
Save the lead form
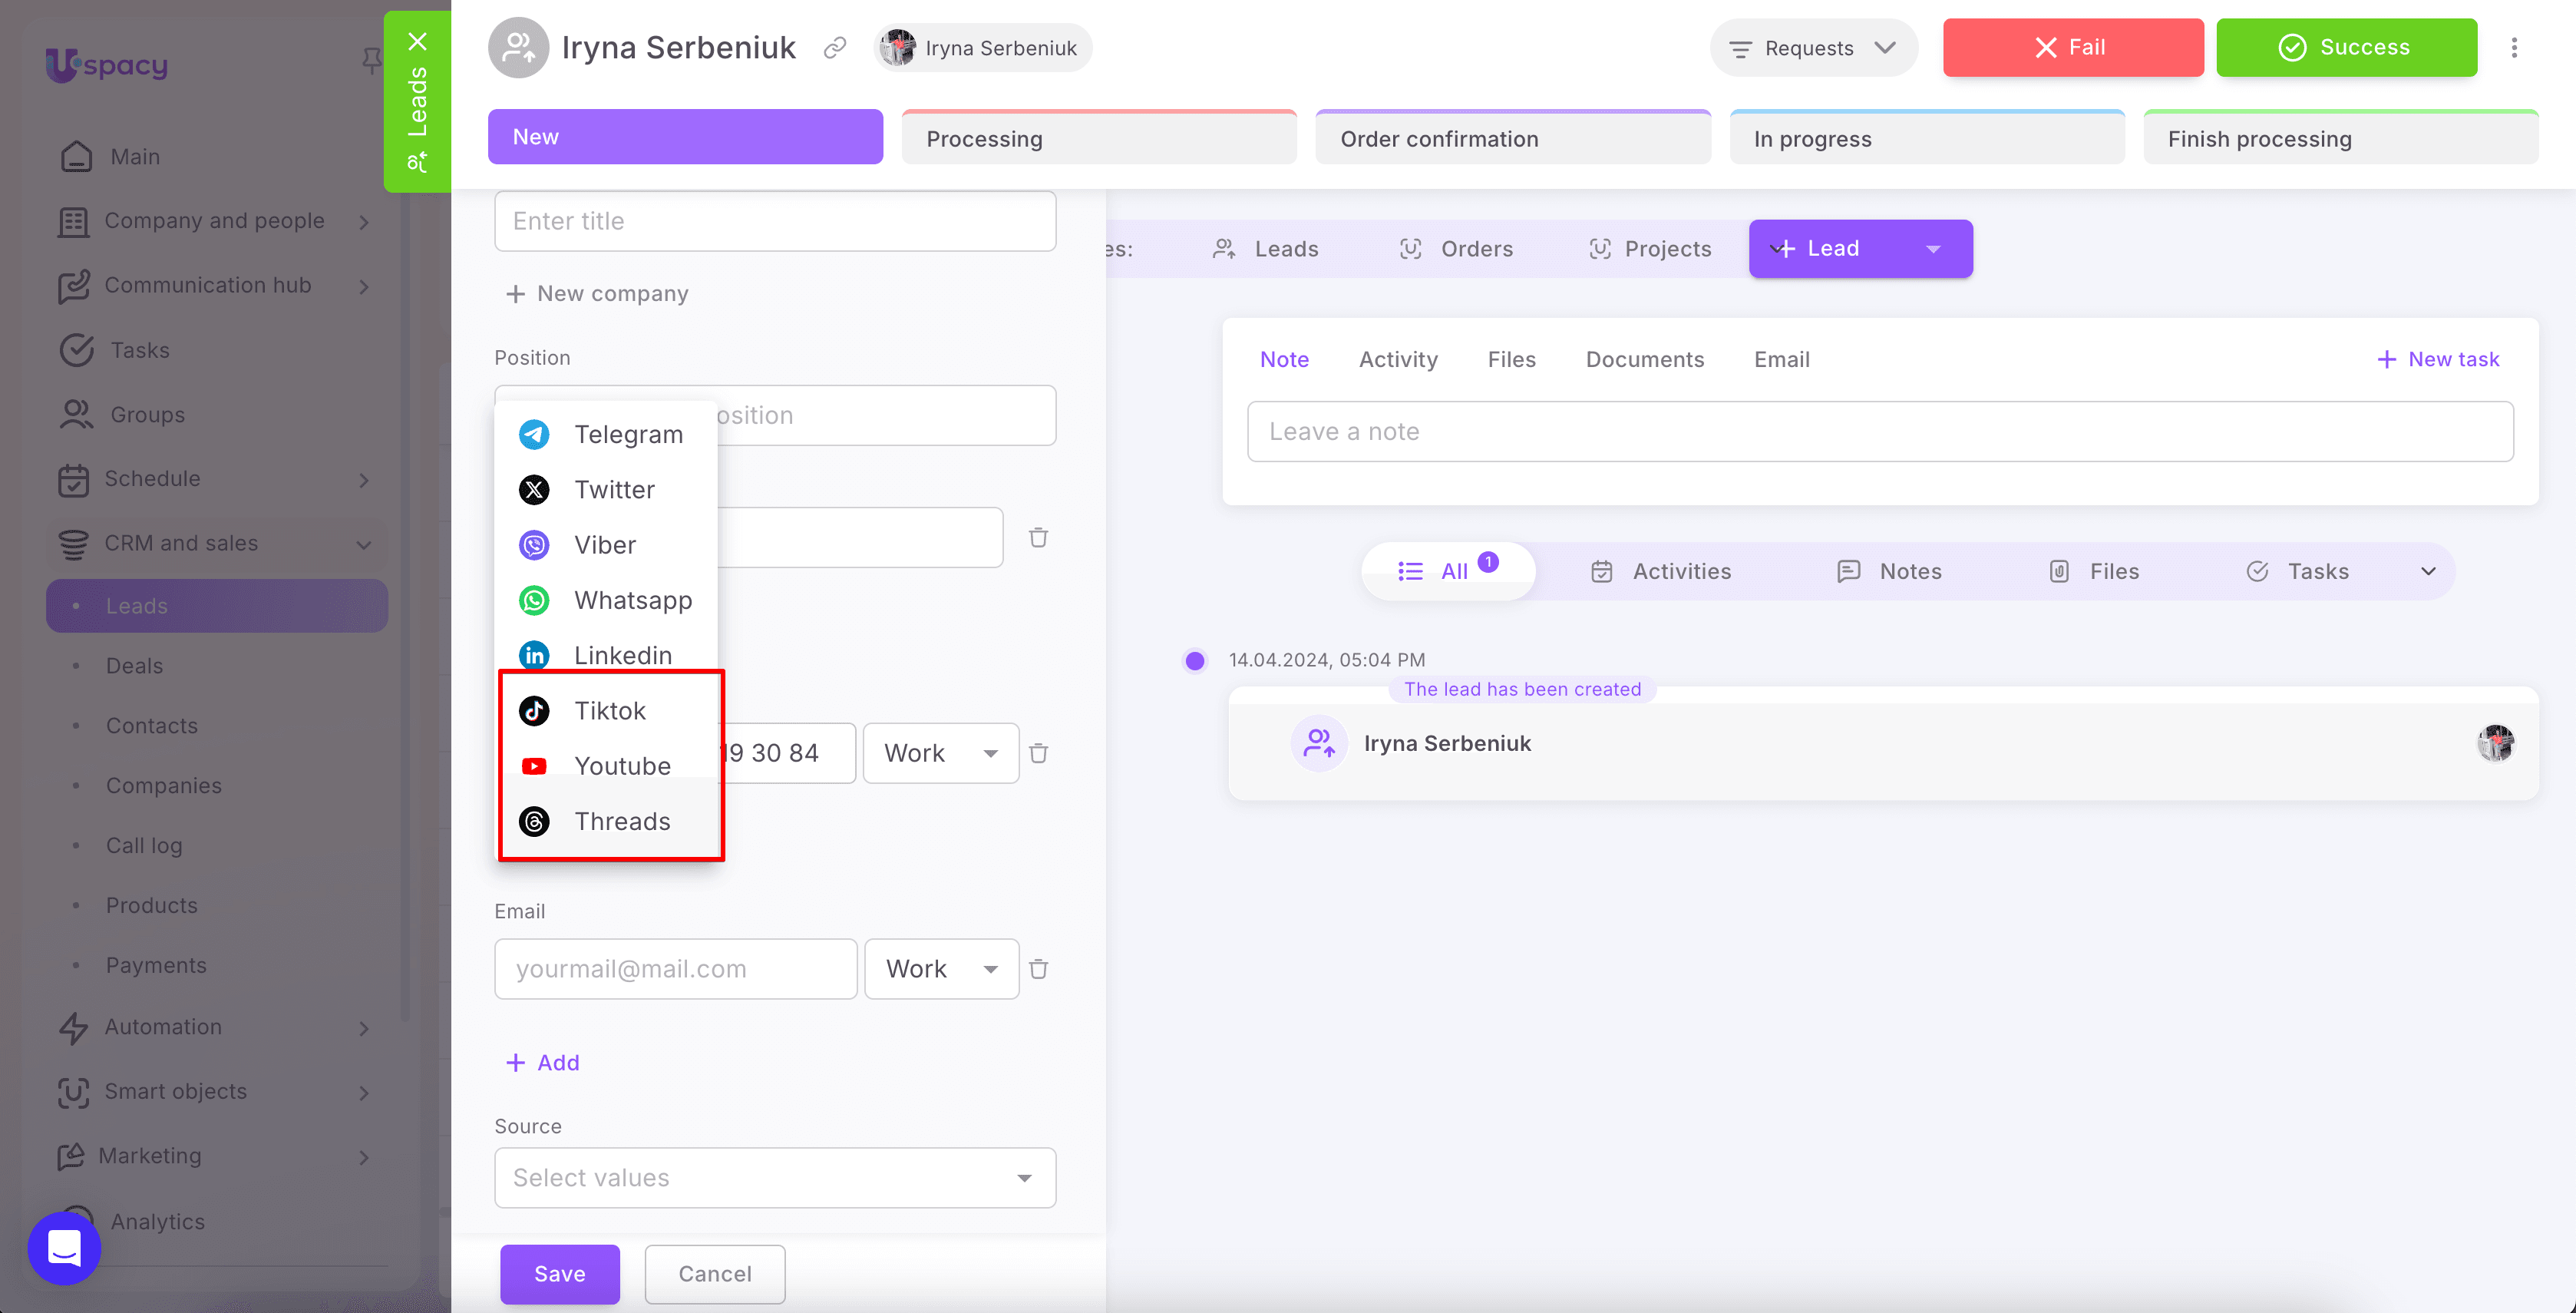(x=560, y=1274)
